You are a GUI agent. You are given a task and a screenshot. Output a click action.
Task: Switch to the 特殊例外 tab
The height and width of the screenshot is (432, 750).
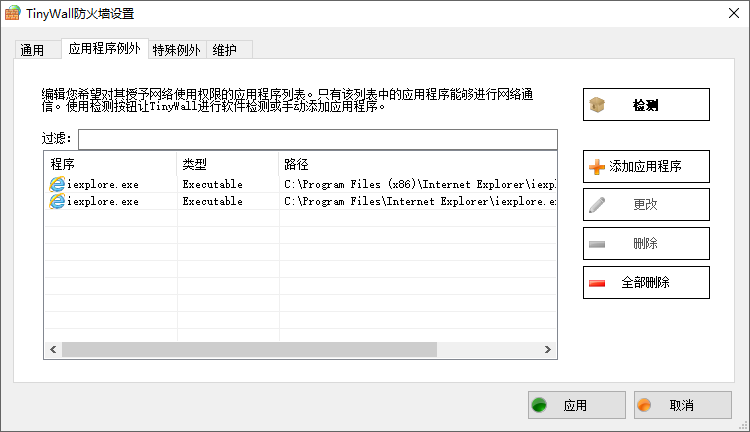pyautogui.click(x=176, y=50)
